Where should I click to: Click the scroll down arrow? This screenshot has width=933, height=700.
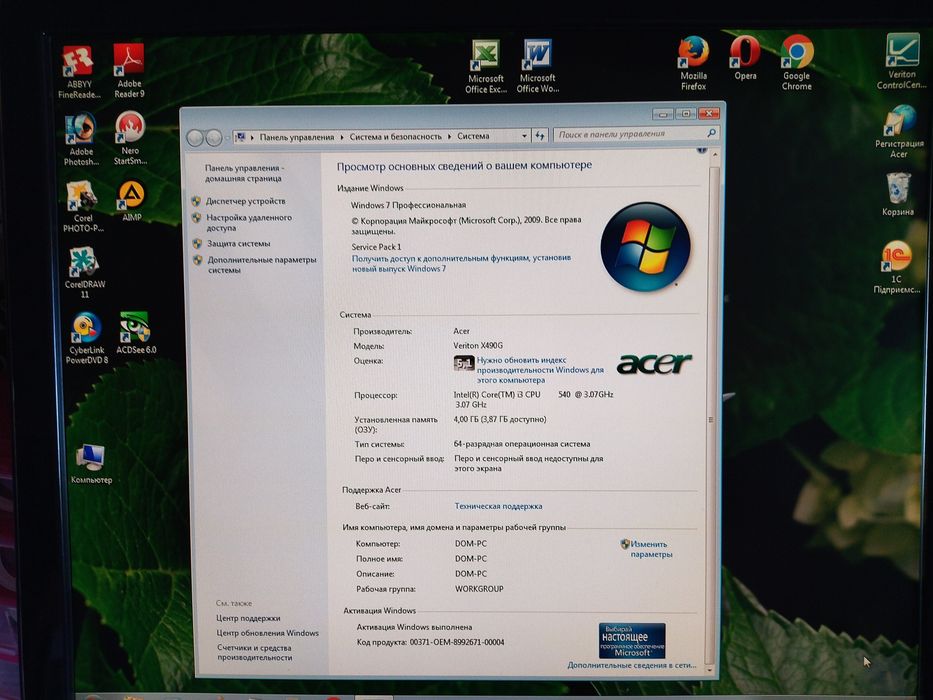click(x=709, y=669)
